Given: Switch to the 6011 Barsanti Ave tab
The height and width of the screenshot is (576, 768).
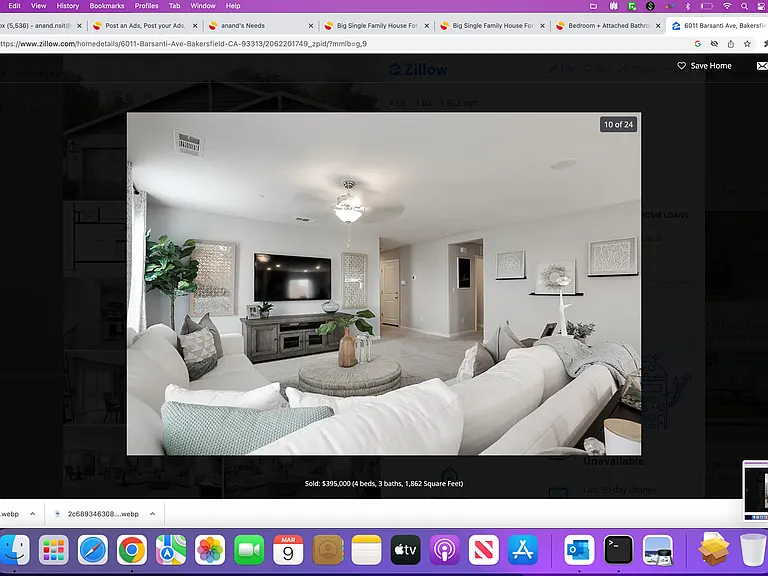Looking at the screenshot, I should pos(719,25).
